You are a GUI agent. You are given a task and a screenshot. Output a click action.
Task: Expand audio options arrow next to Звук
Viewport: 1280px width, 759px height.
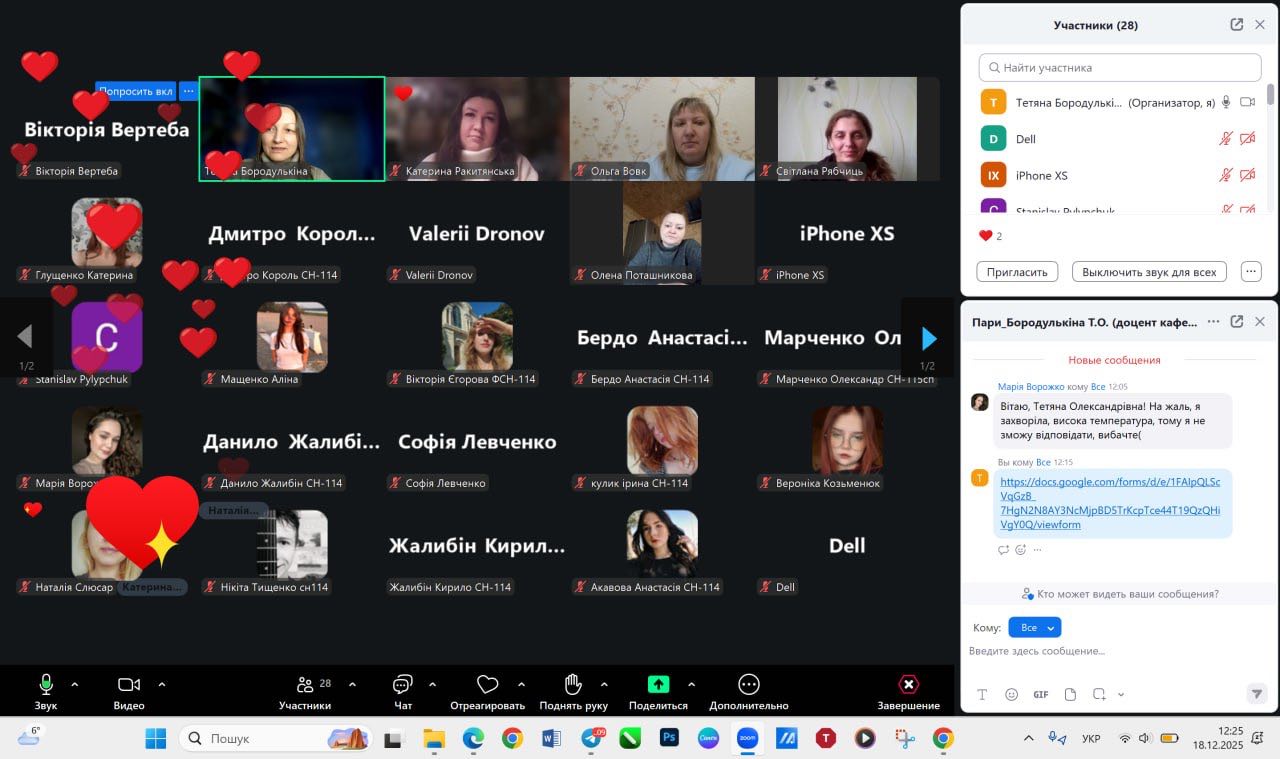pyautogui.click(x=74, y=685)
